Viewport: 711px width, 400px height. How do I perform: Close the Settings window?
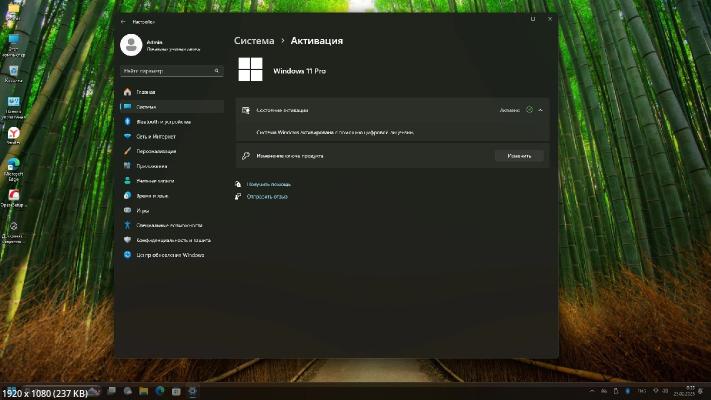(550, 19)
